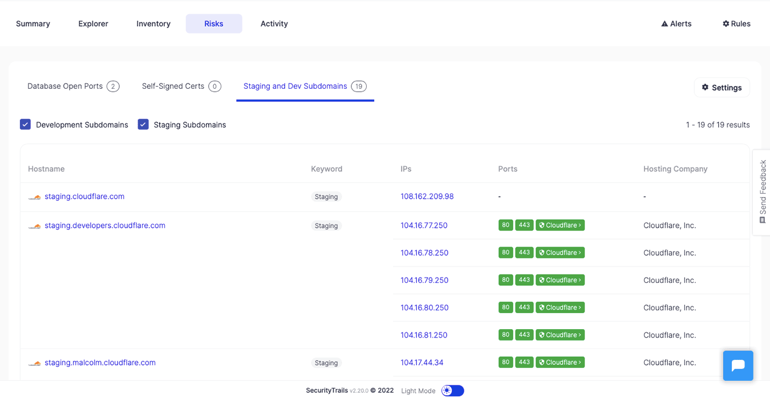Click port 80 badge for 104.16.77.250

506,225
